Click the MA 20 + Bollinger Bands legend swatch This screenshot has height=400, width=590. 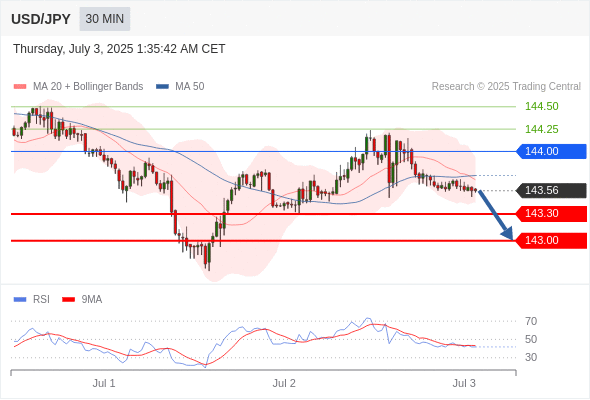[20, 87]
